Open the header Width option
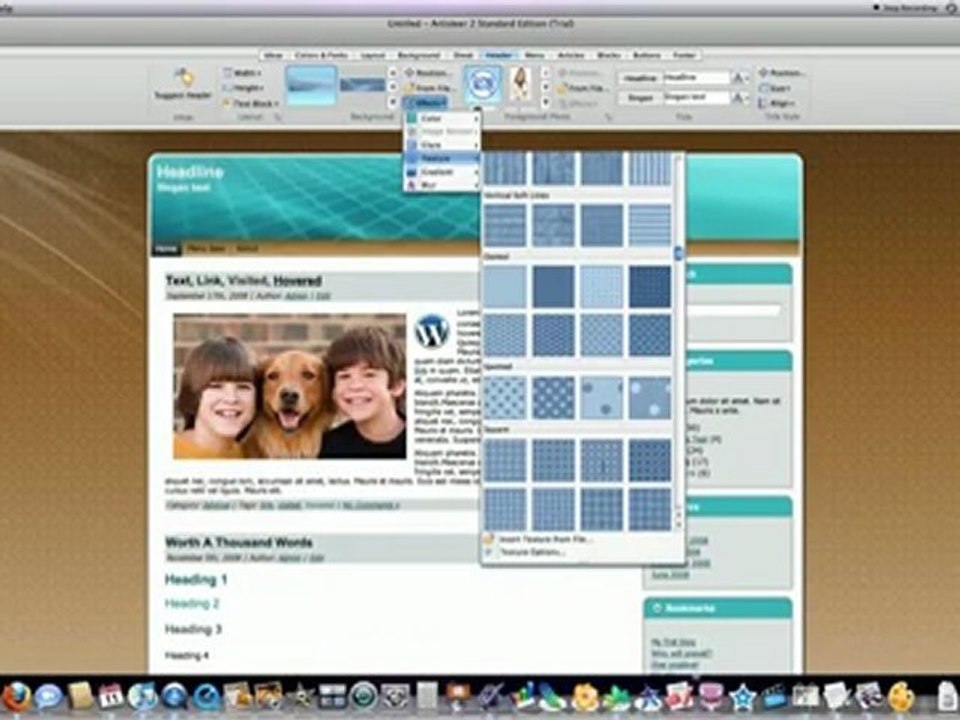The image size is (960, 720). pos(242,73)
